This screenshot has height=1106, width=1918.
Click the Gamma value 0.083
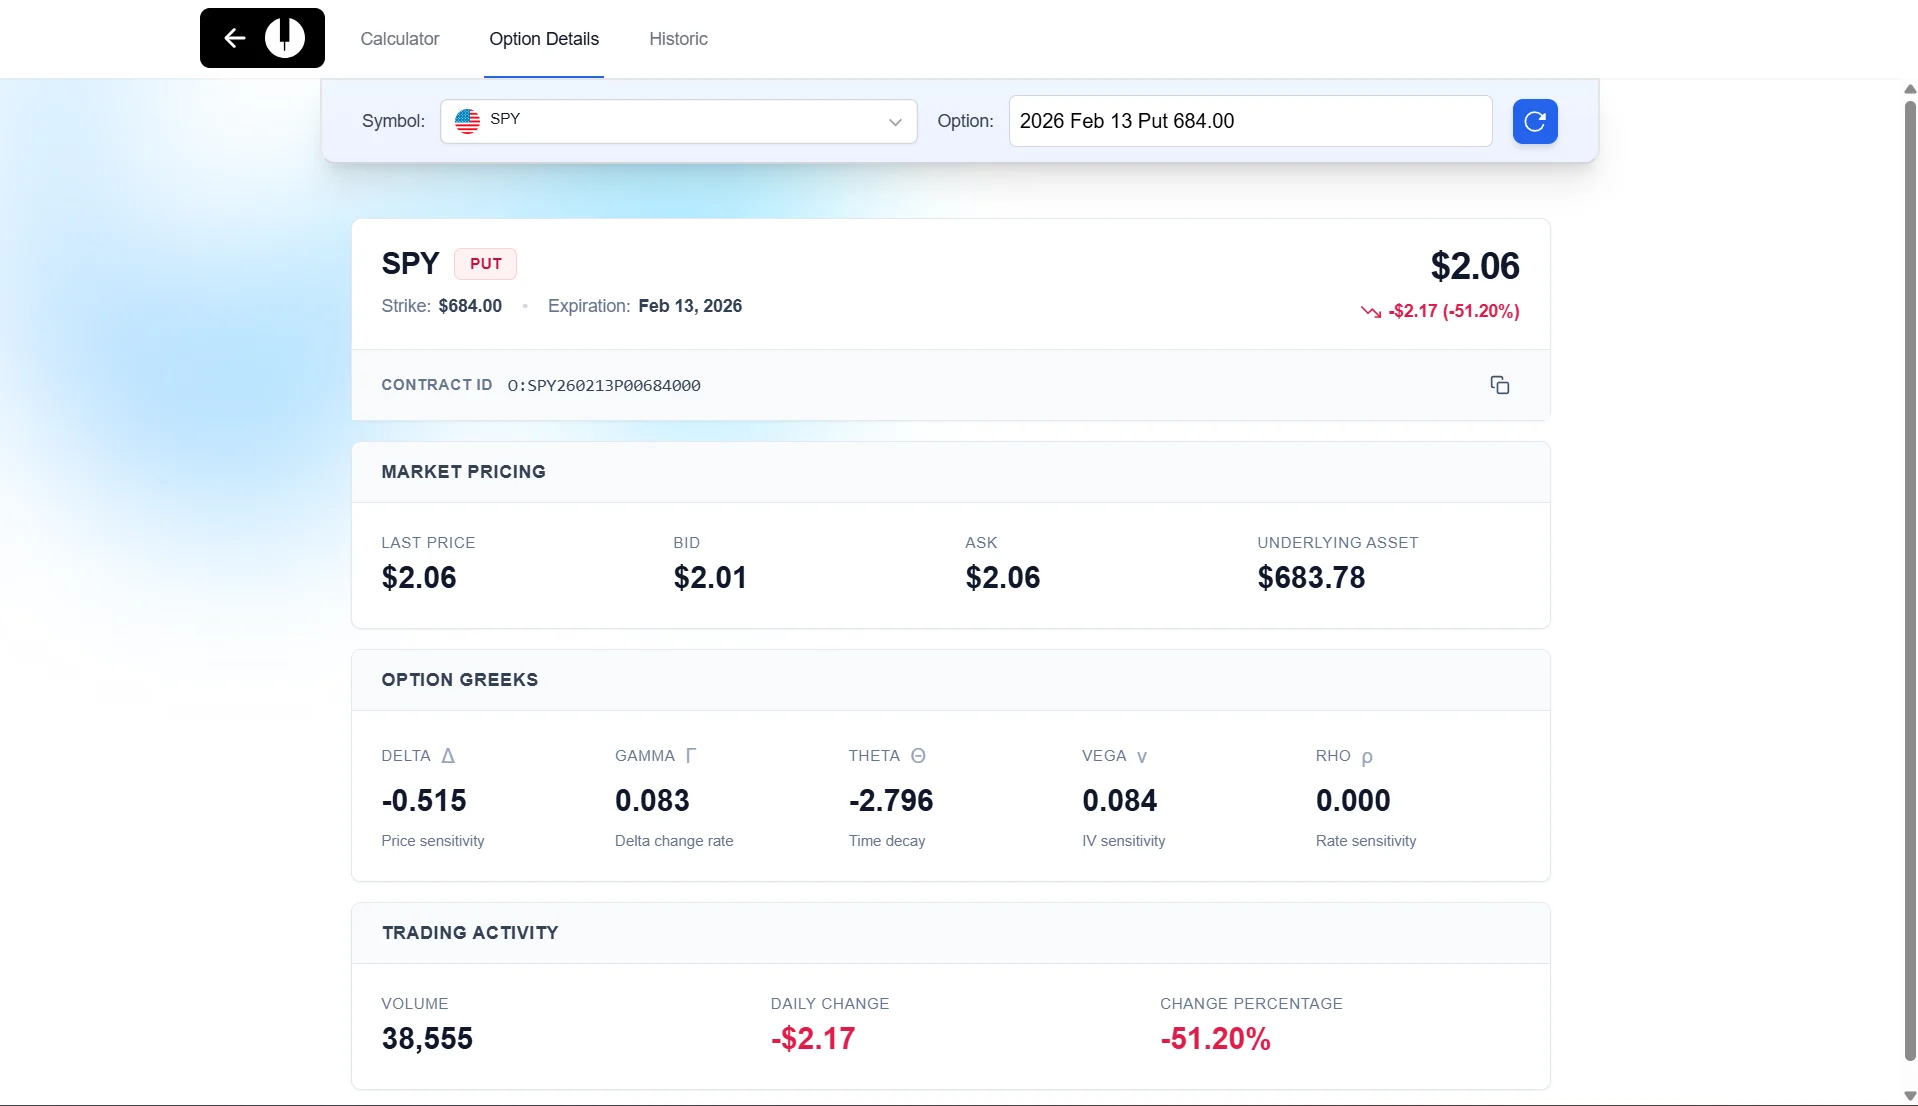[652, 801]
